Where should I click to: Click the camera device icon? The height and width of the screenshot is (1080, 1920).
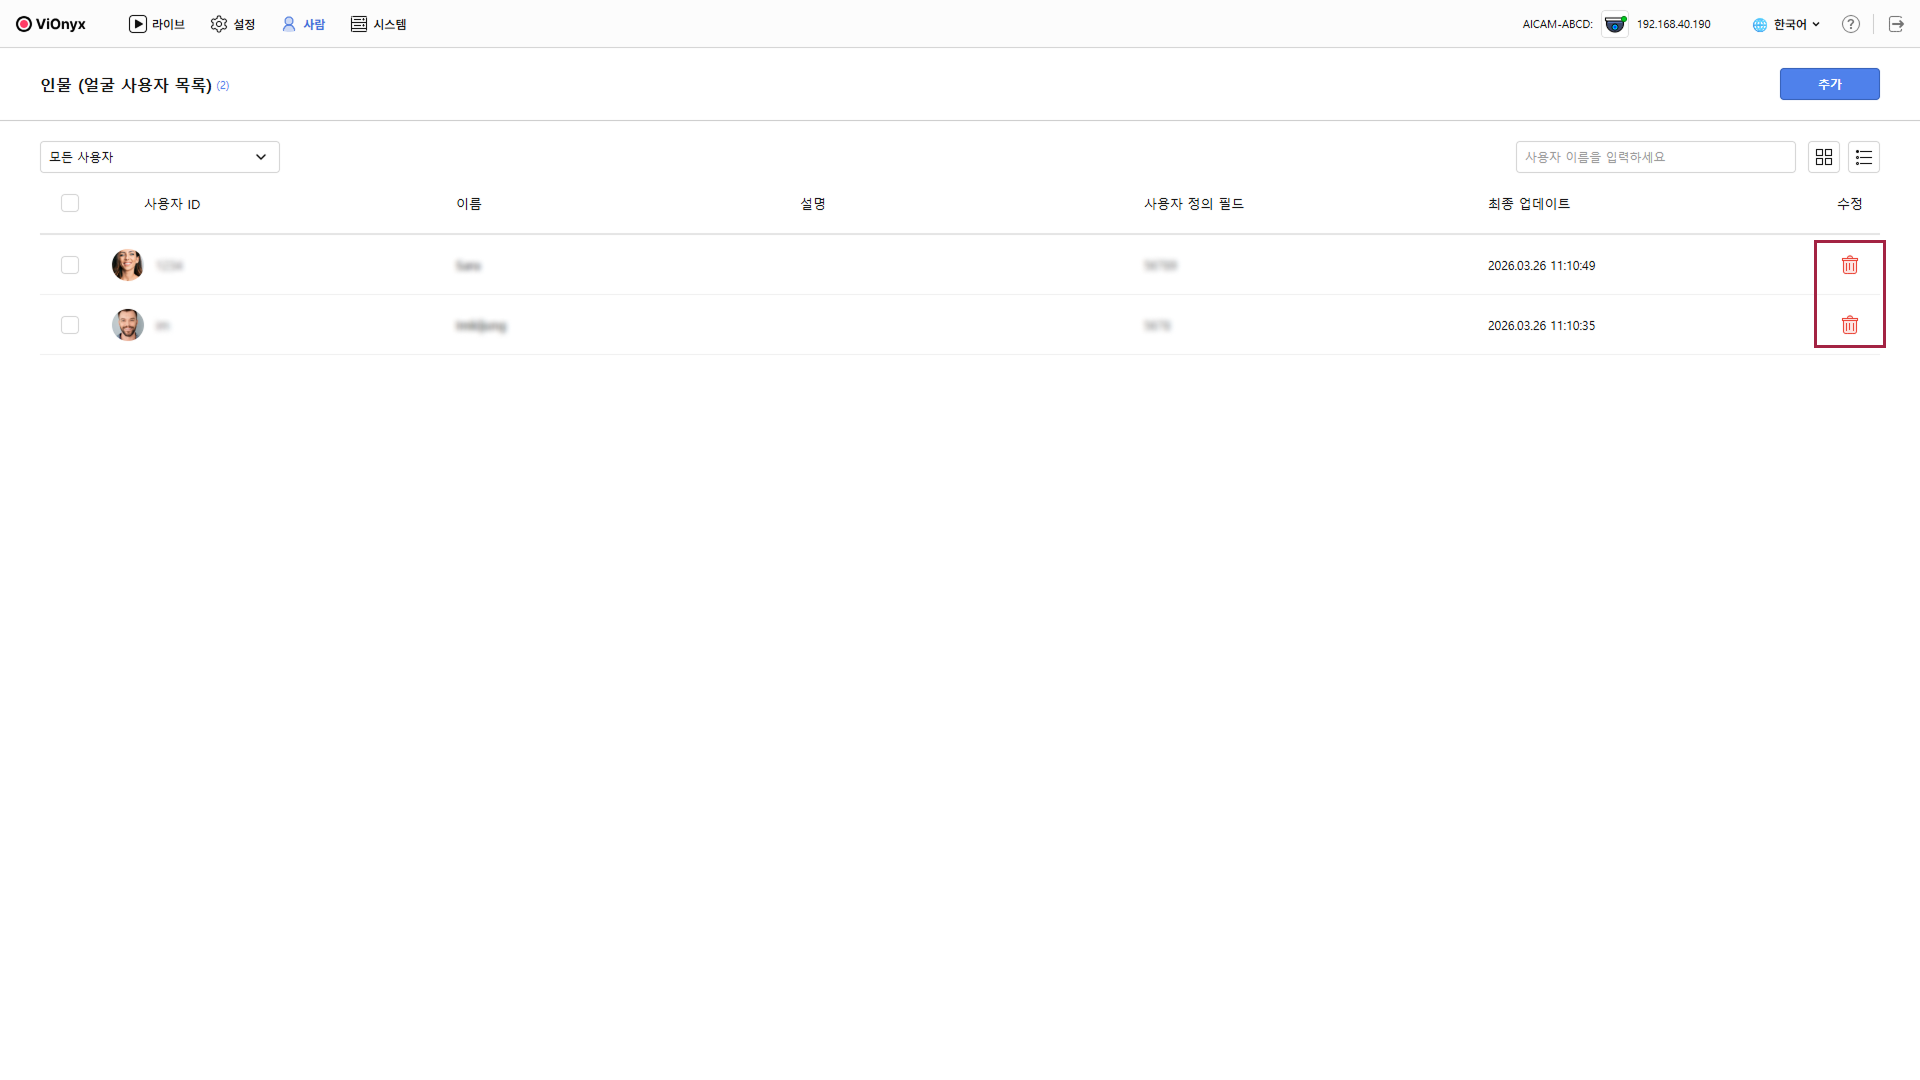point(1614,24)
